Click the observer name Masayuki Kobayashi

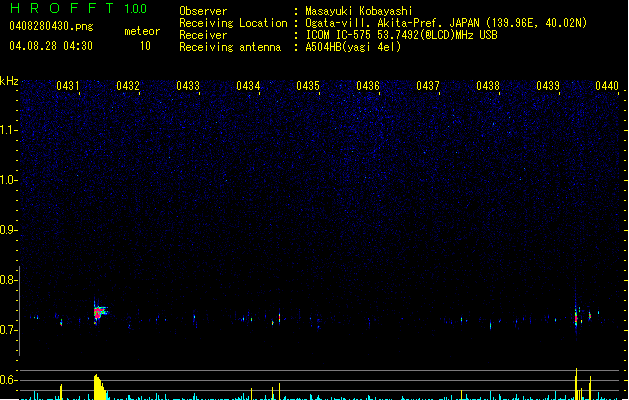(x=359, y=11)
